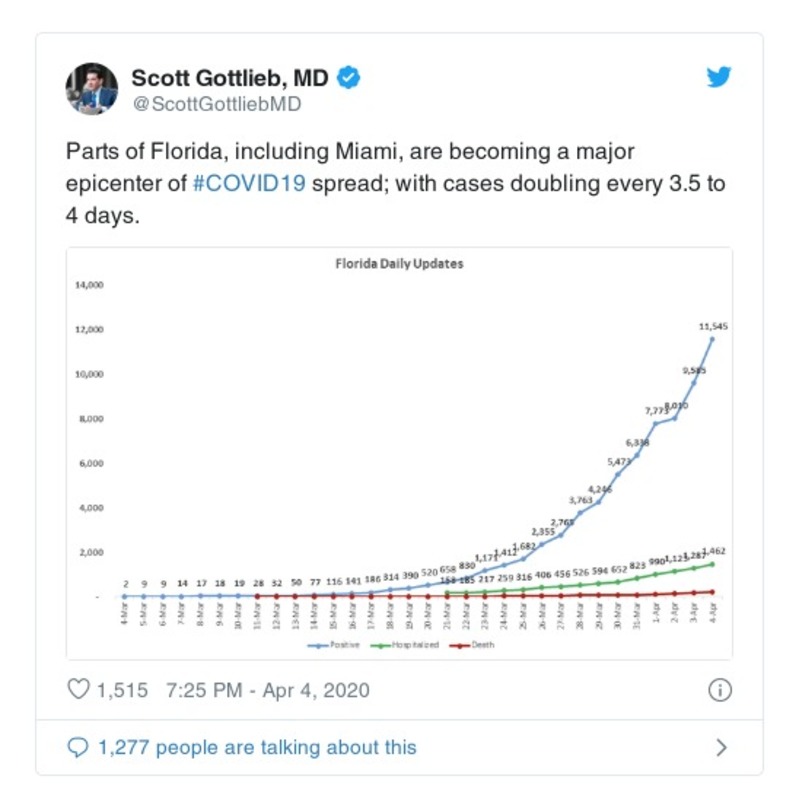The height and width of the screenshot is (811, 799).
Task: Click the blue verified badge
Action: [348, 78]
